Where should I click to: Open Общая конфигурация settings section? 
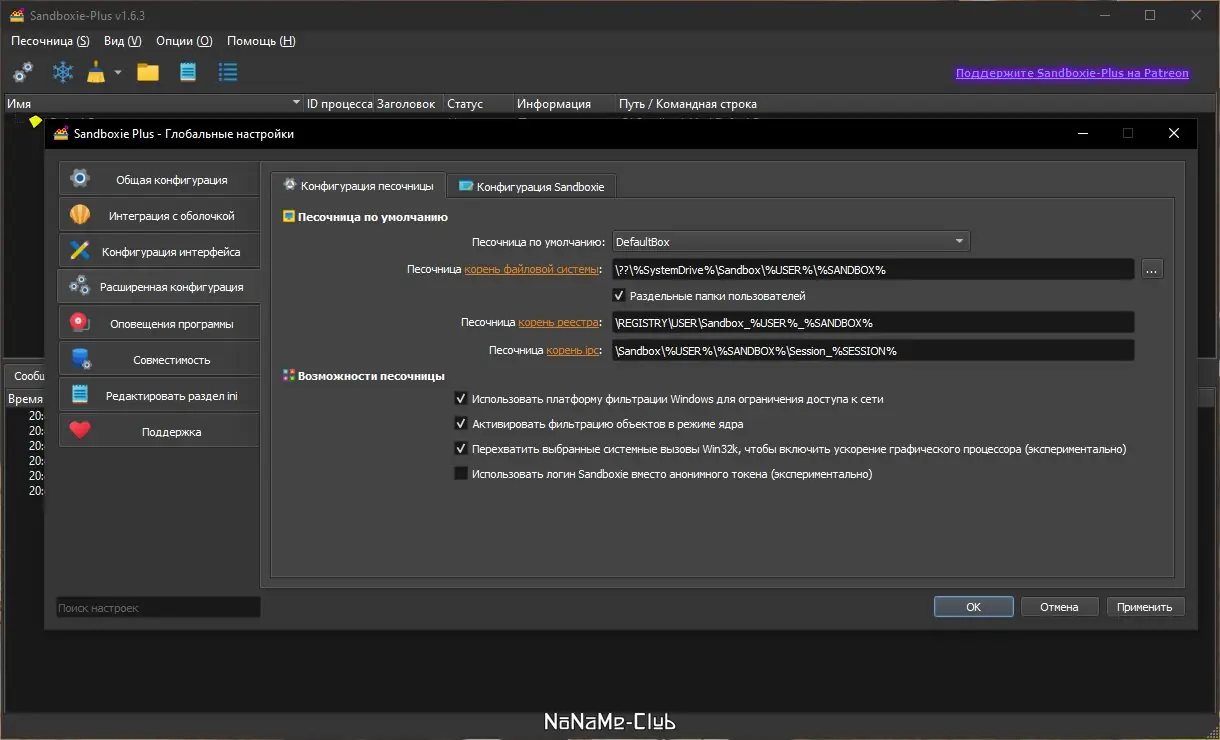[159, 180]
